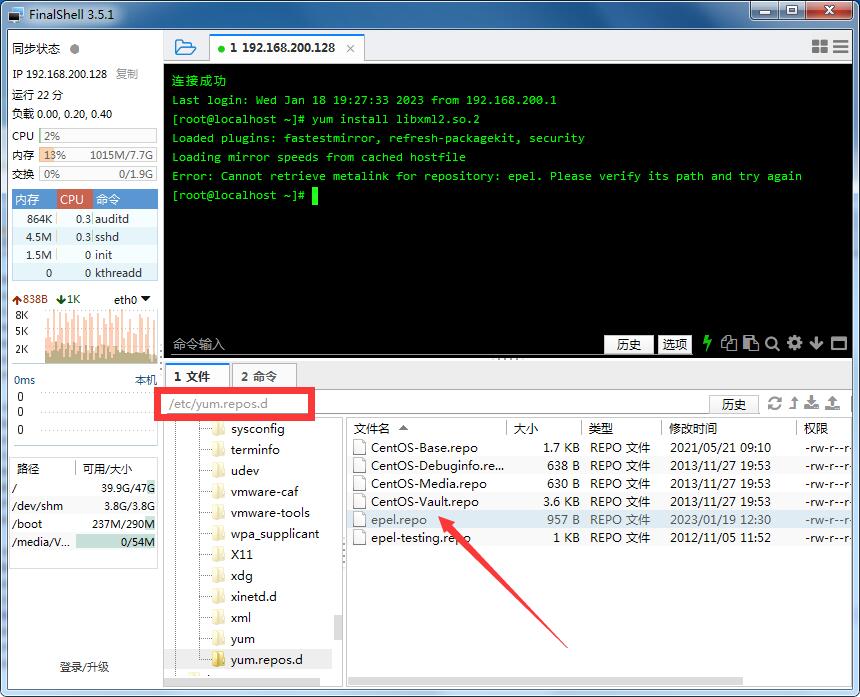Click the refresh icon in file panel
Viewport: 860px width, 697px height.
pos(774,403)
